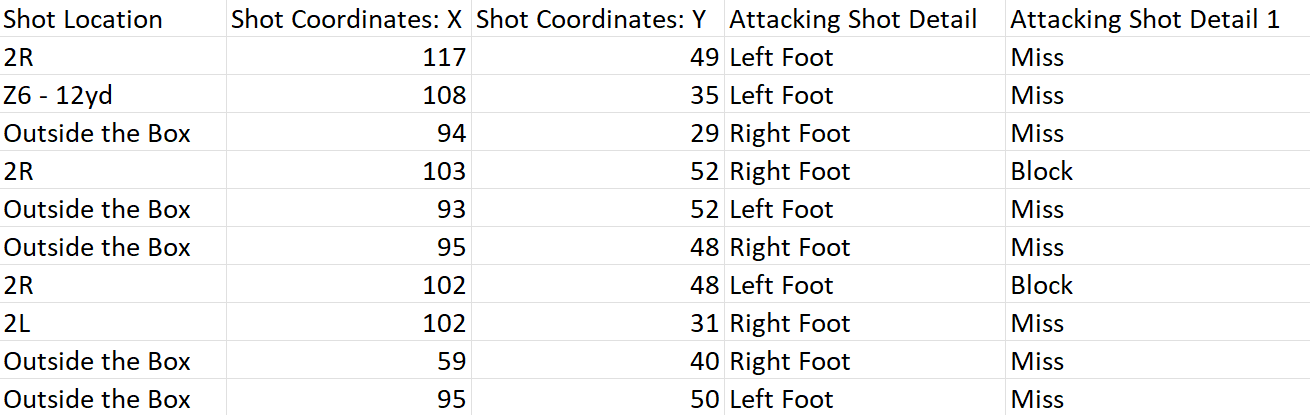This screenshot has width=1310, height=415.
Task: Select the 2L shot location cell
Action: (x=113, y=323)
